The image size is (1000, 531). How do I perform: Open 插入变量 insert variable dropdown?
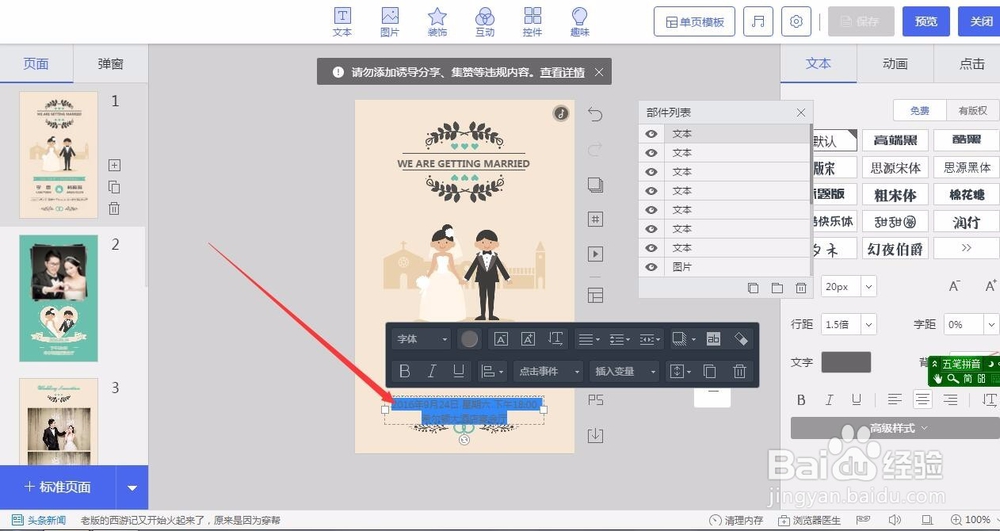624,371
